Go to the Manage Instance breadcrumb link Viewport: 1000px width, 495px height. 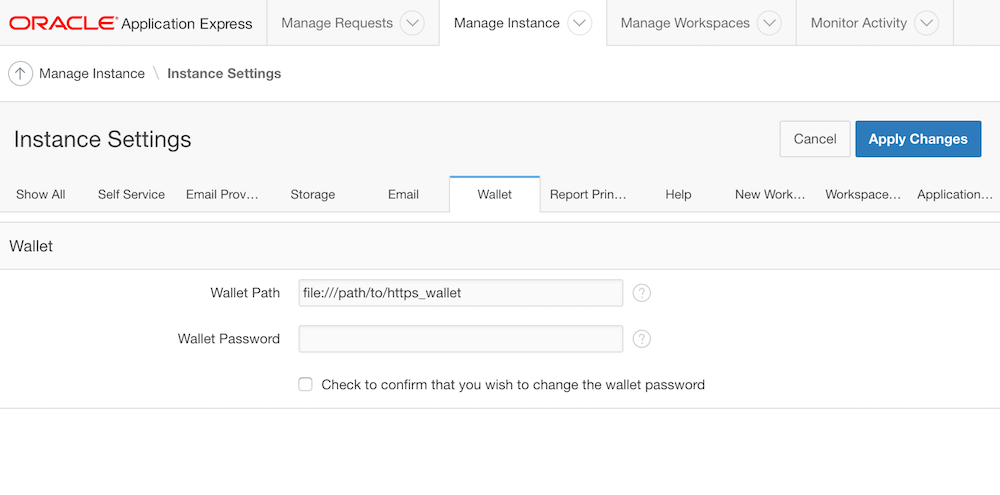coord(92,74)
